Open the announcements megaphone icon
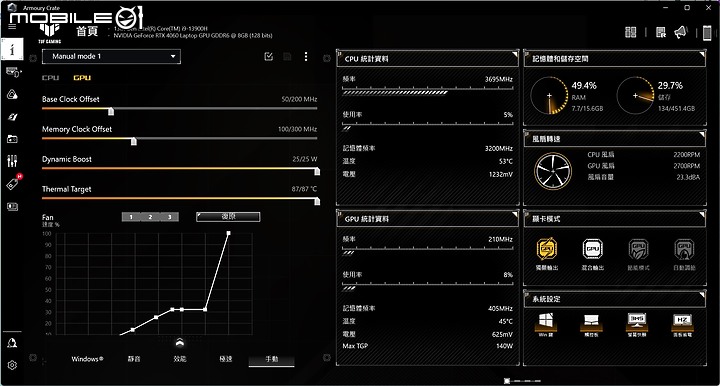 [681, 32]
